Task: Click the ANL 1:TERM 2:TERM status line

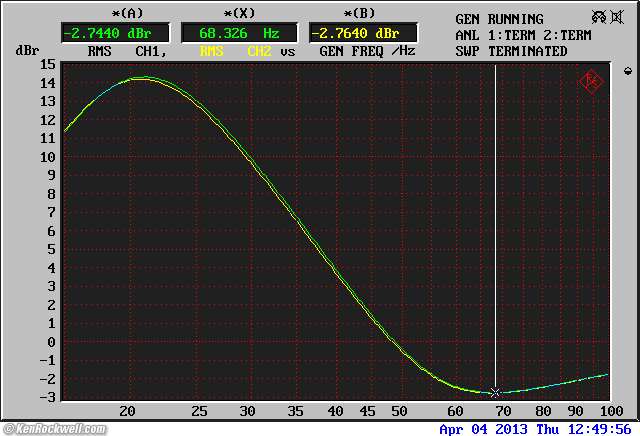Action: 525,35
